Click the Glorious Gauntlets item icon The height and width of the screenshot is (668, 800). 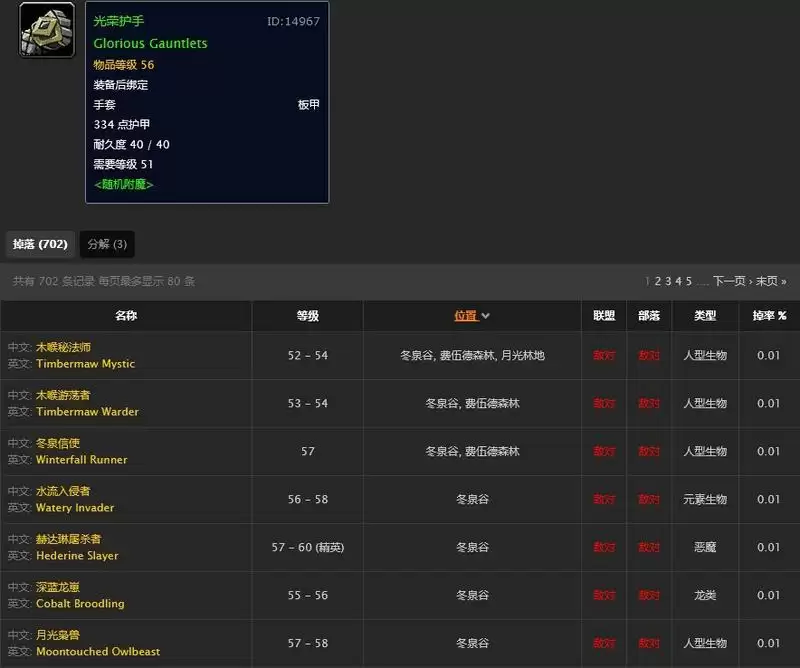pyautogui.click(x=46, y=31)
